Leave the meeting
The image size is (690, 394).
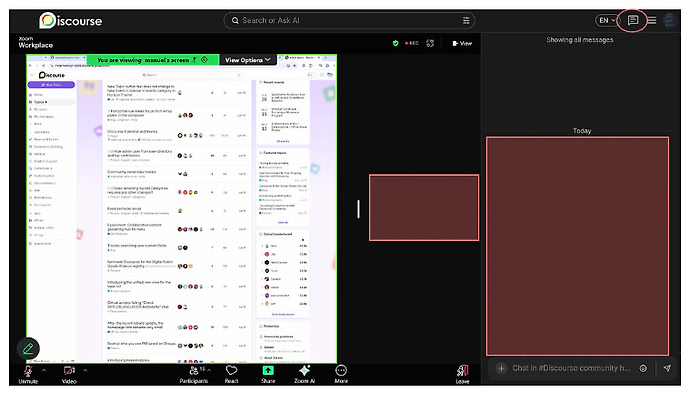tap(462, 375)
